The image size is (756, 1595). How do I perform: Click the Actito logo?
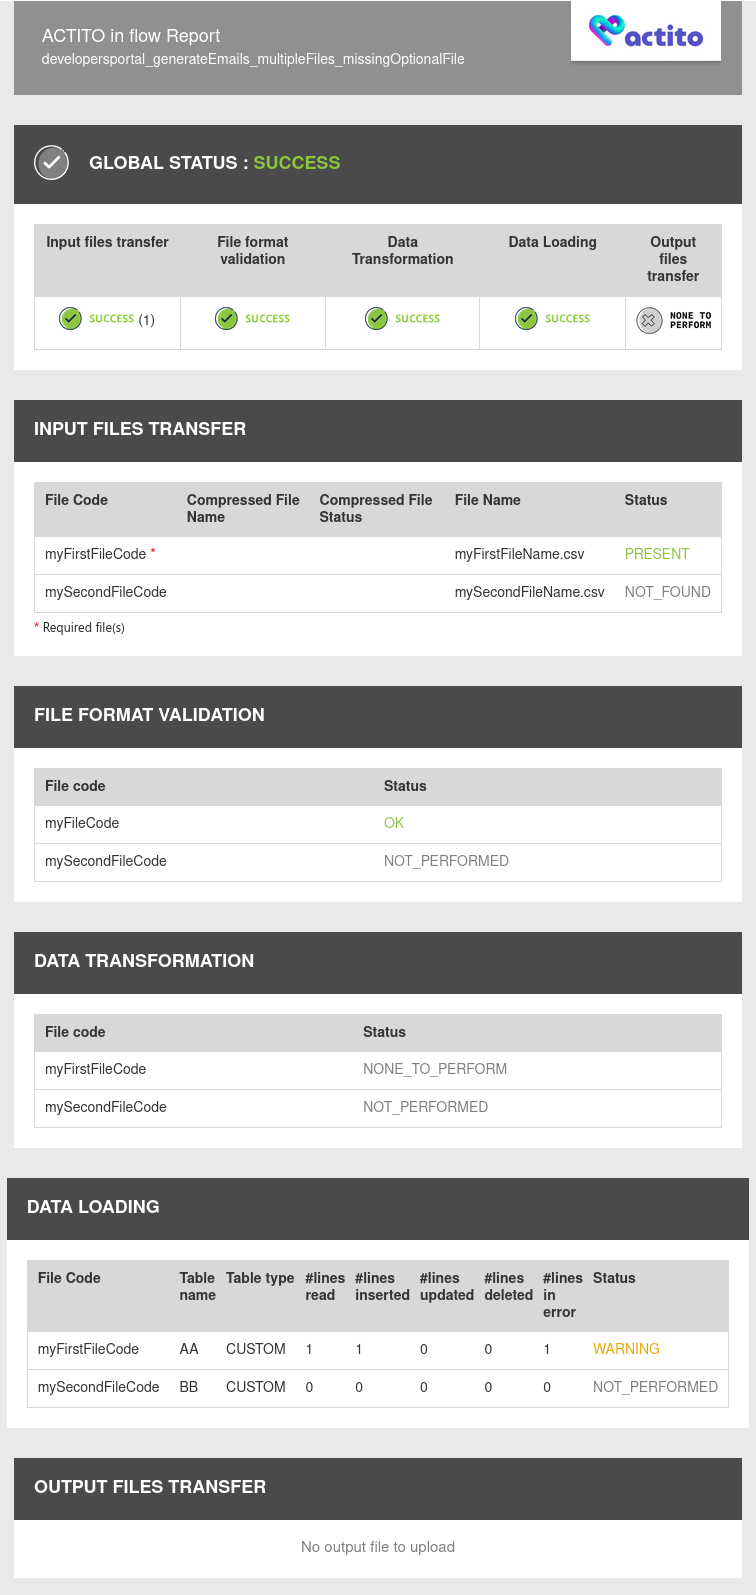click(x=645, y=32)
